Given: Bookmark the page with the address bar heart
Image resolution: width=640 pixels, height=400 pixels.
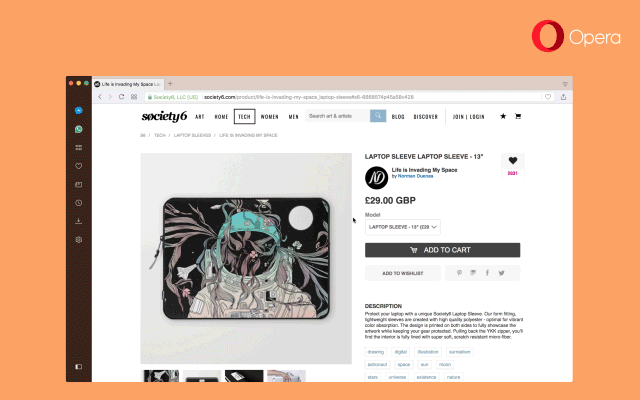Looking at the screenshot, I should 548,97.
